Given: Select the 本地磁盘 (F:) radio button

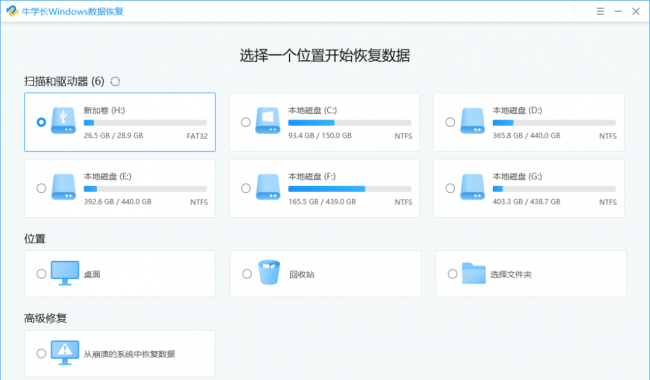Looking at the screenshot, I should (x=246, y=188).
